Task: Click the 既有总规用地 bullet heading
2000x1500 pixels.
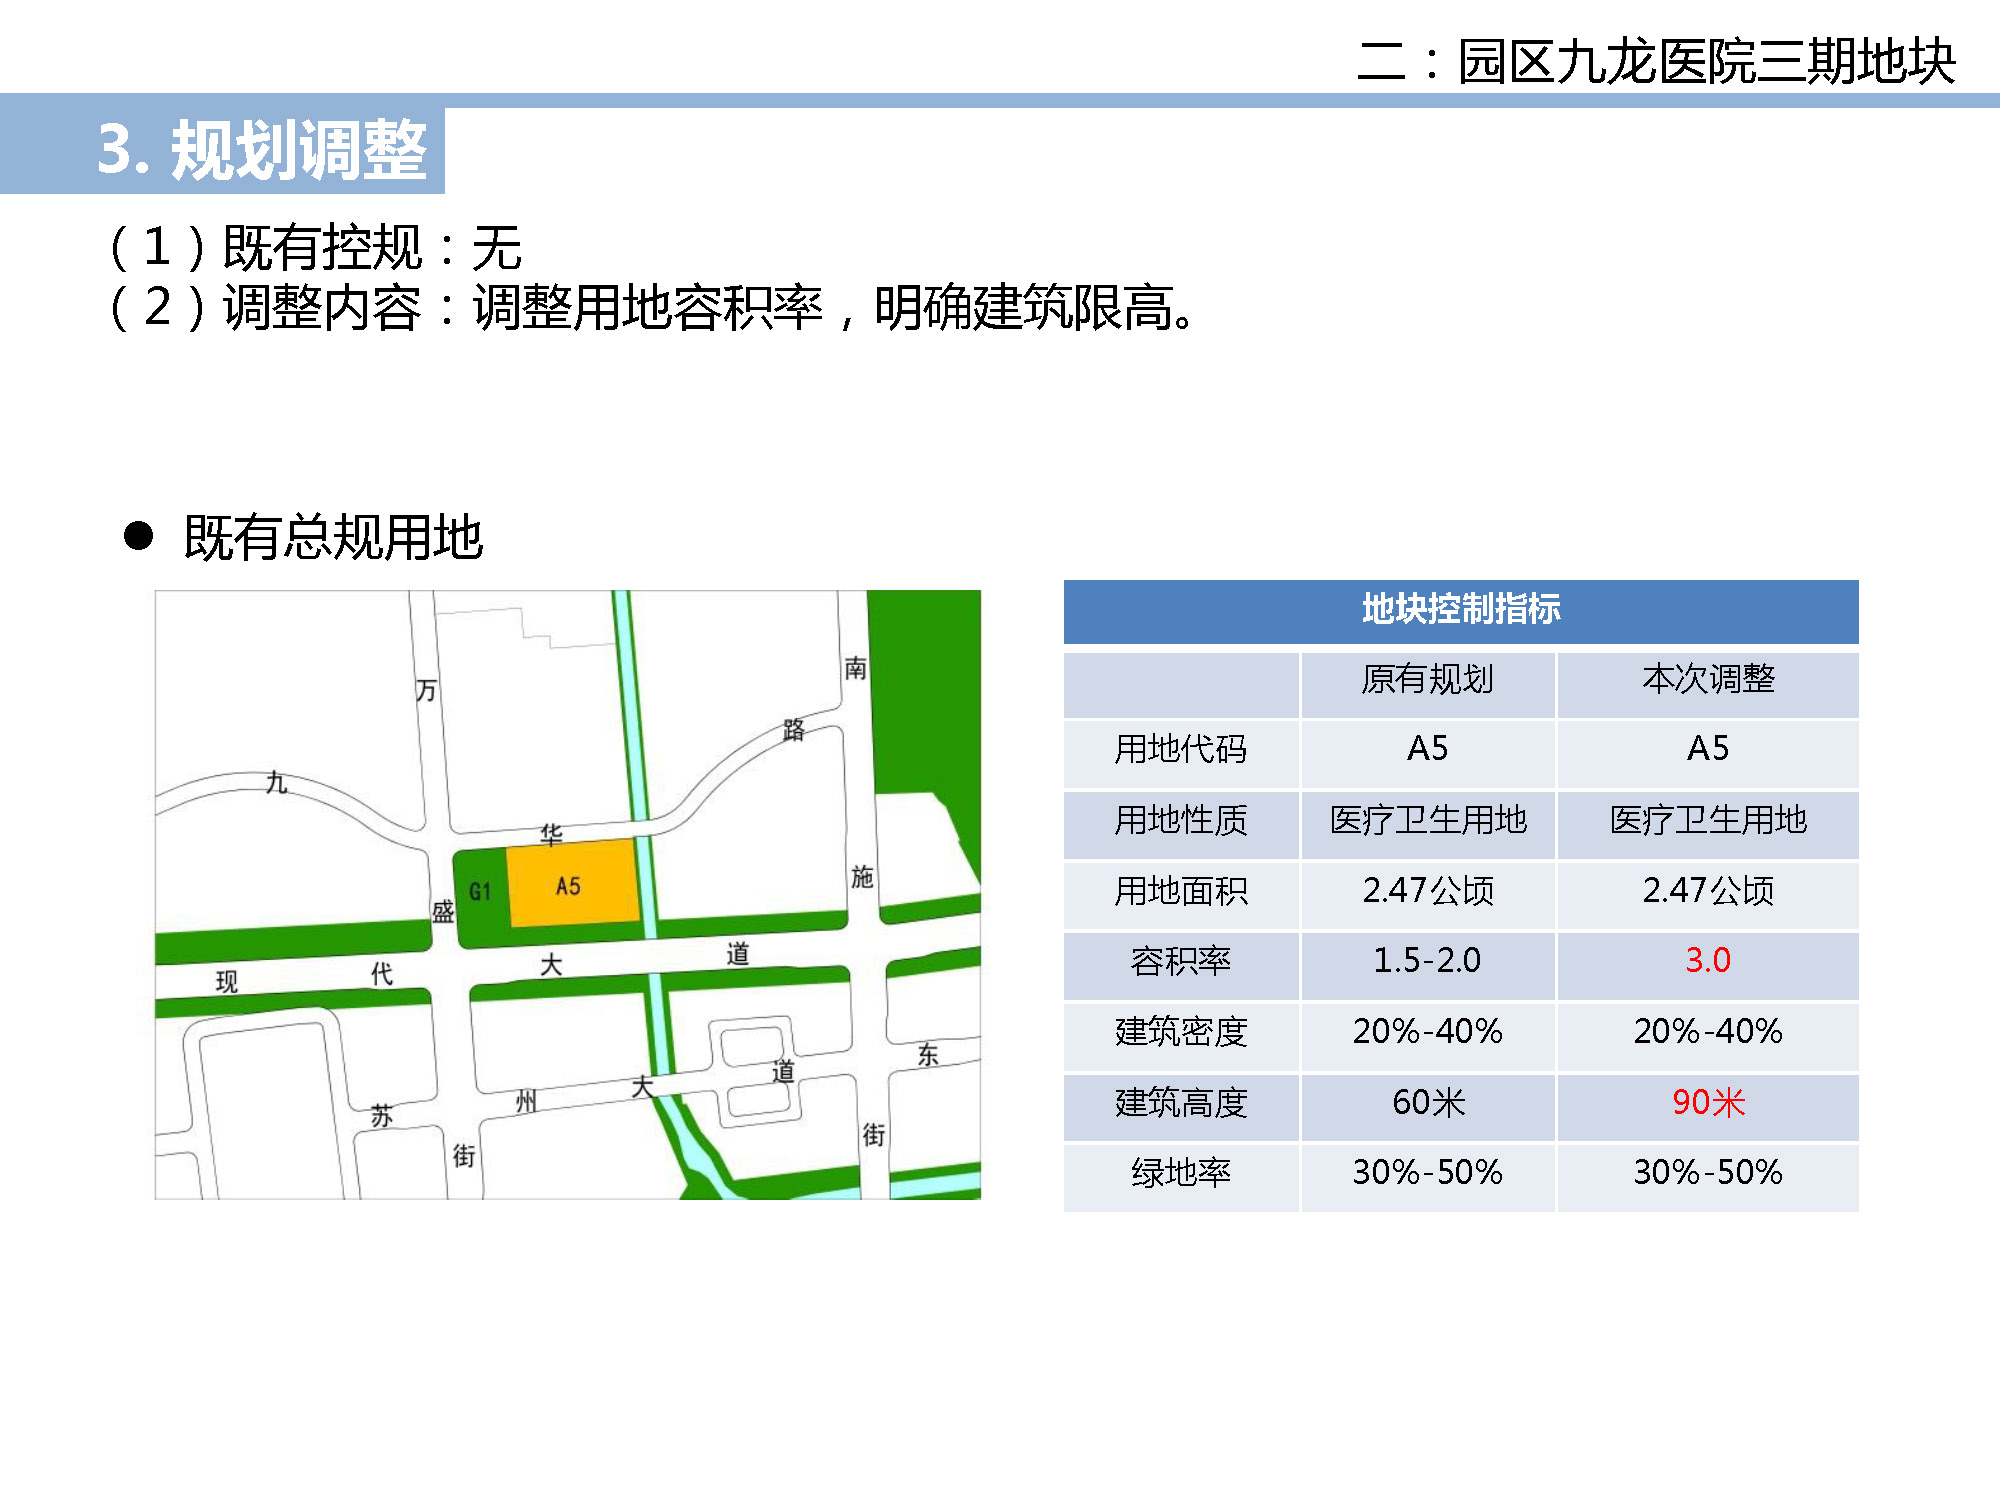Action: pyautogui.click(x=332, y=538)
